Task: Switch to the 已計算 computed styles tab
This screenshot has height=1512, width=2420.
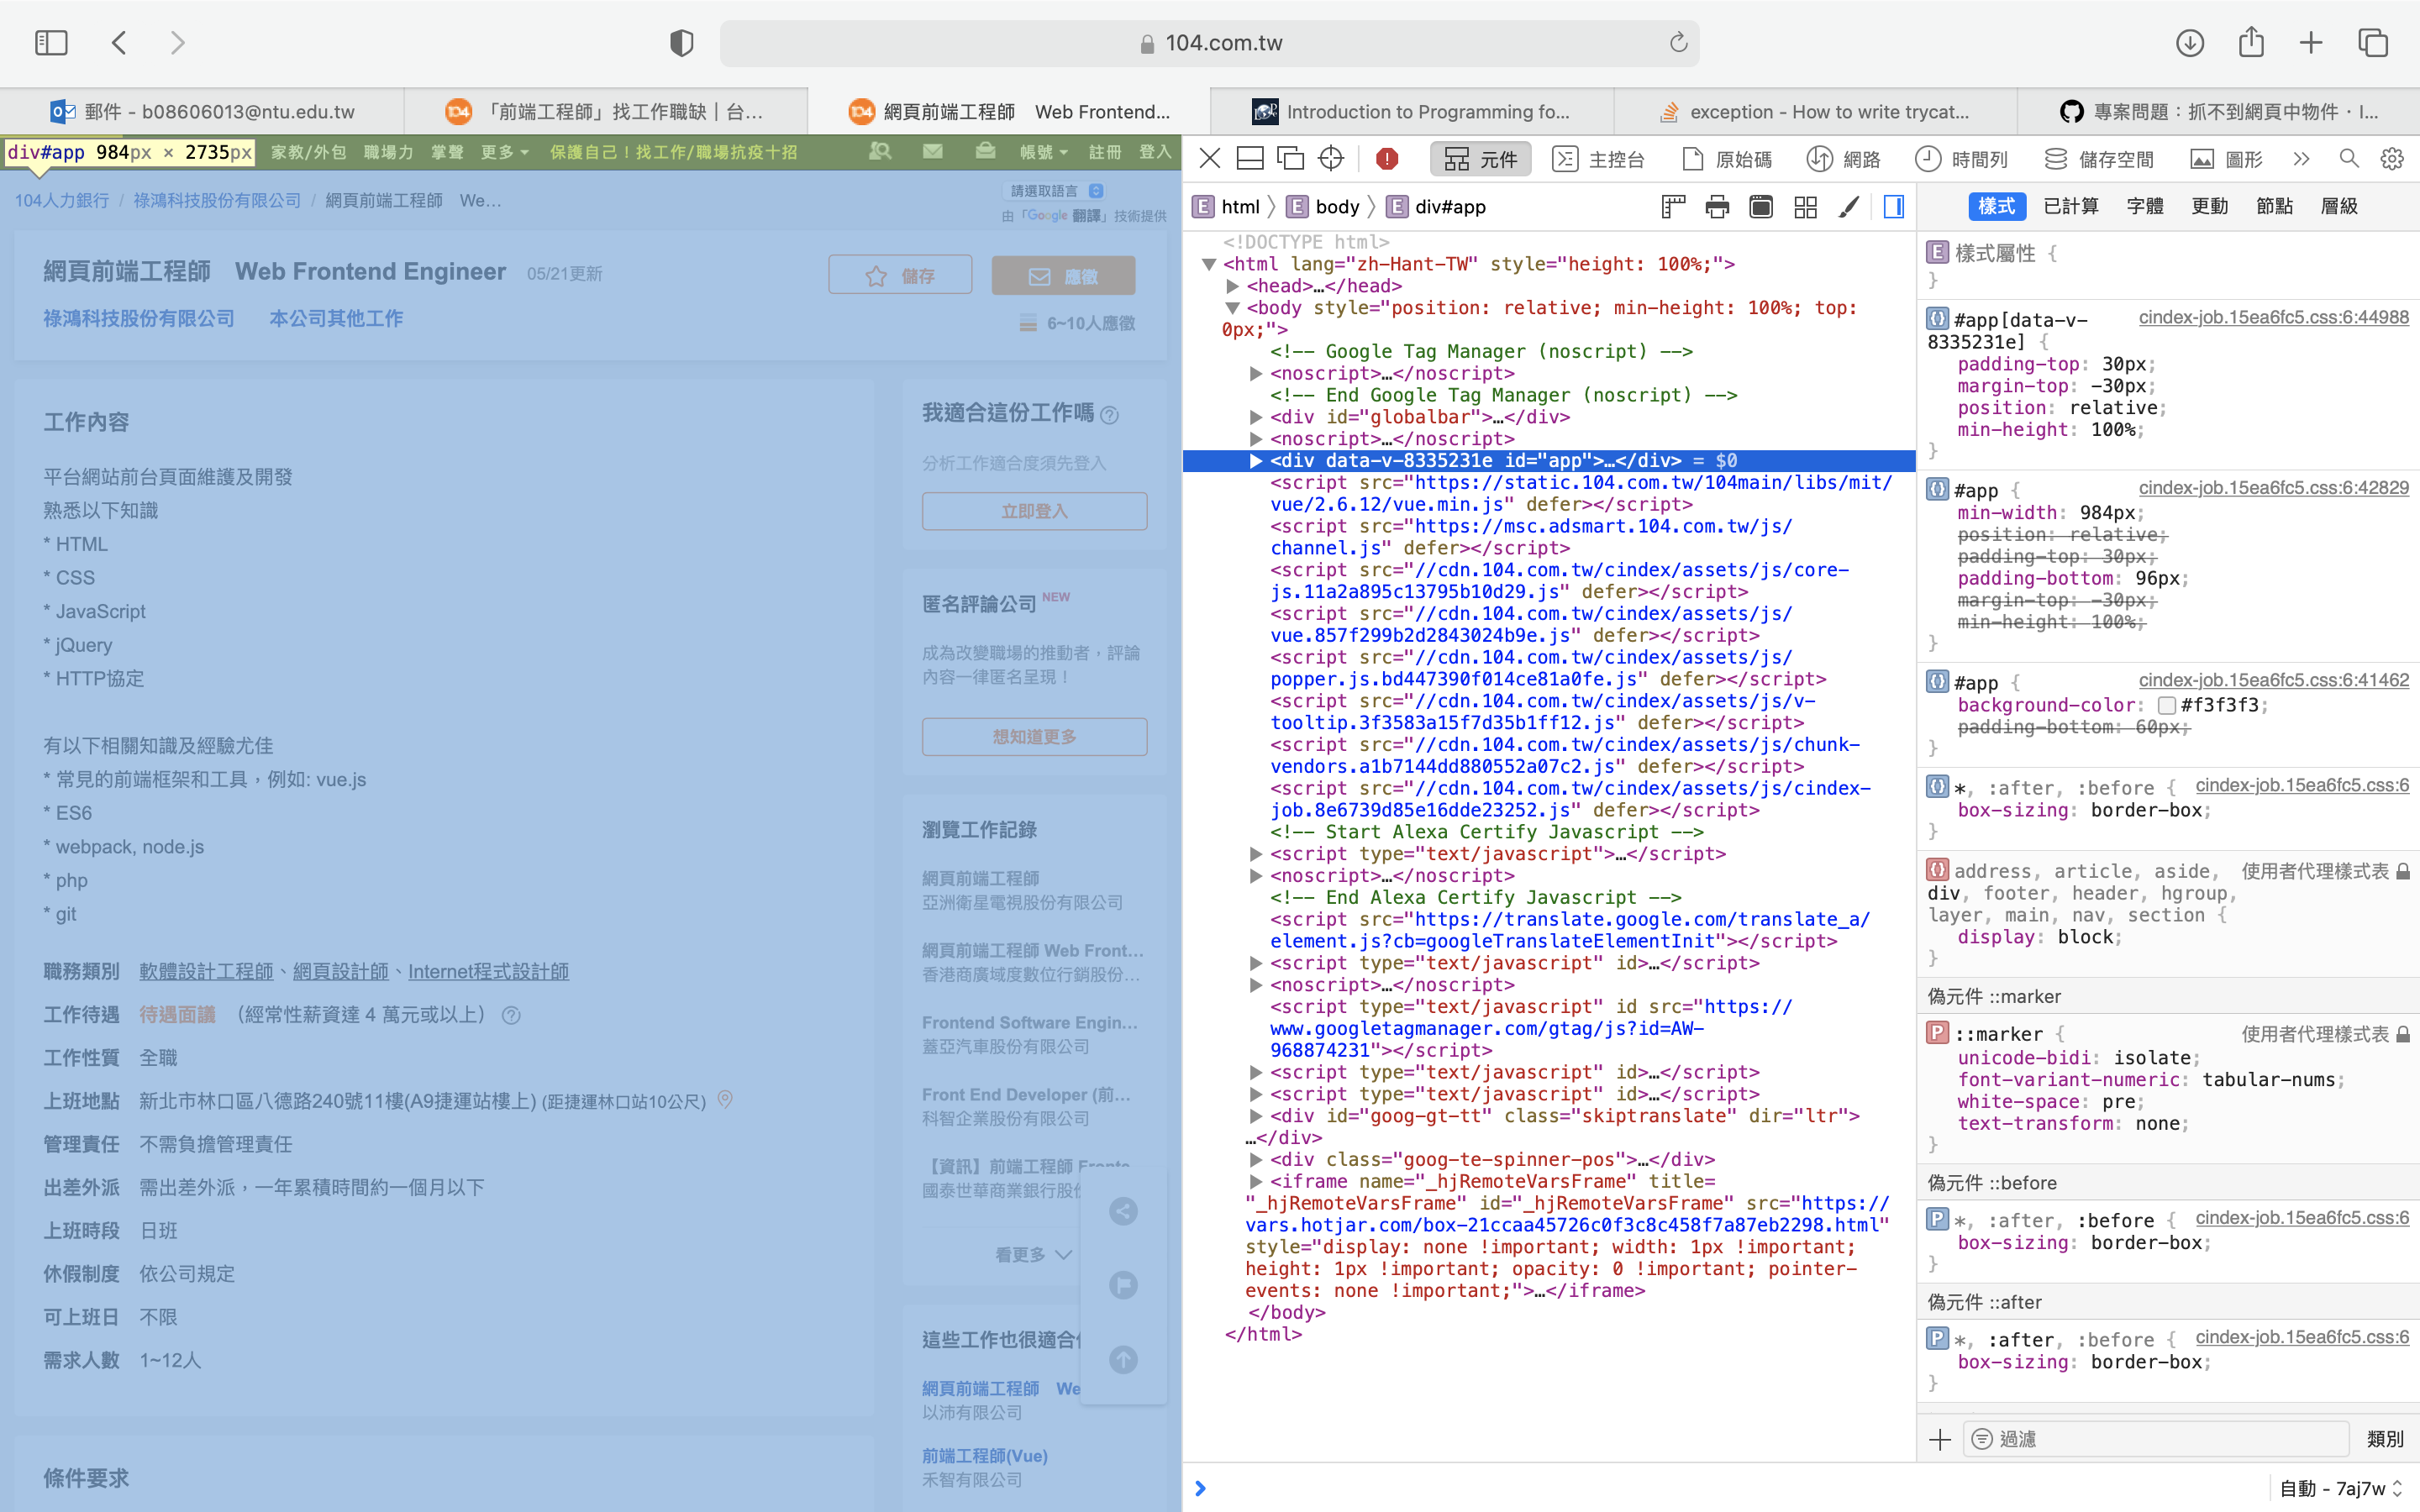Action: 2071,206
